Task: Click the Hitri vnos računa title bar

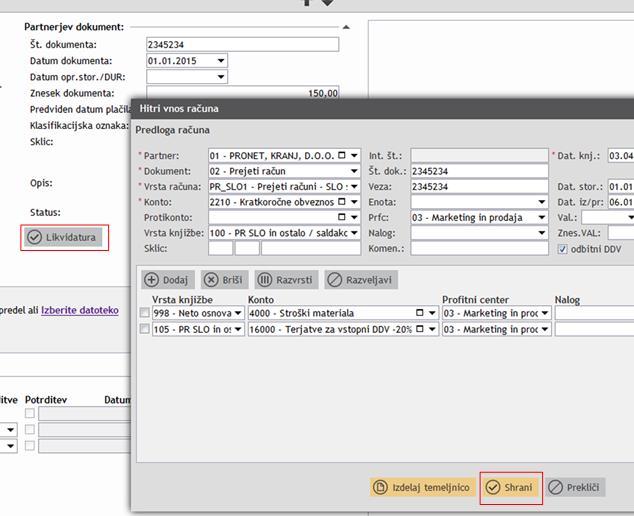Action: (x=383, y=108)
